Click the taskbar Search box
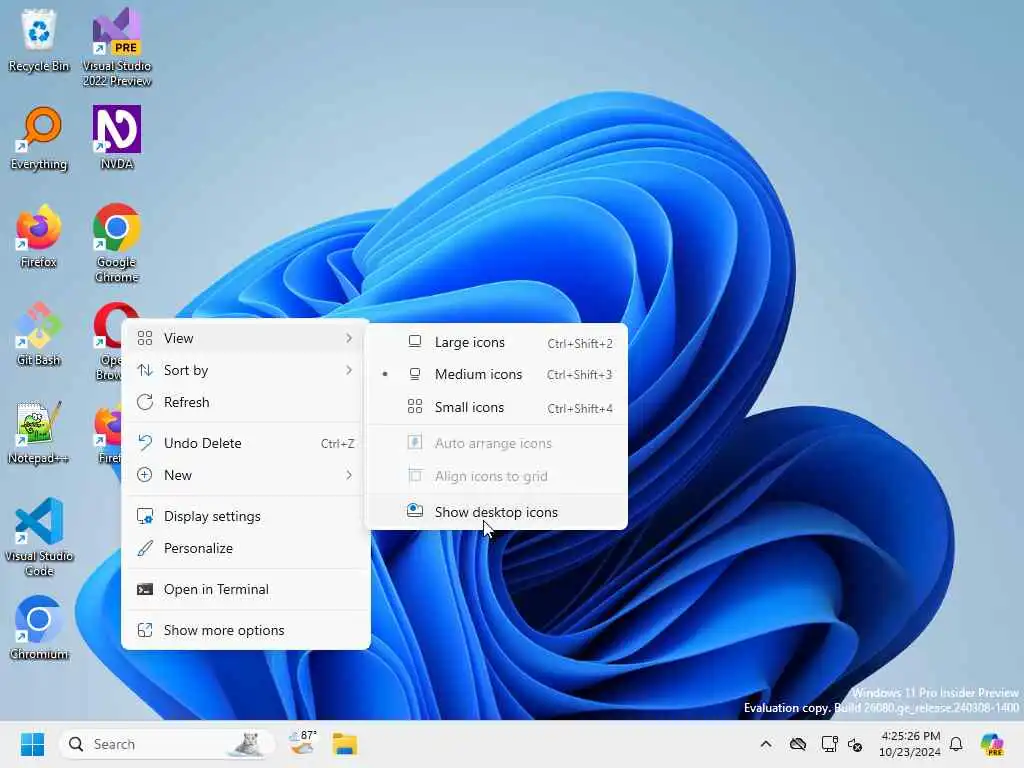 click(167, 744)
